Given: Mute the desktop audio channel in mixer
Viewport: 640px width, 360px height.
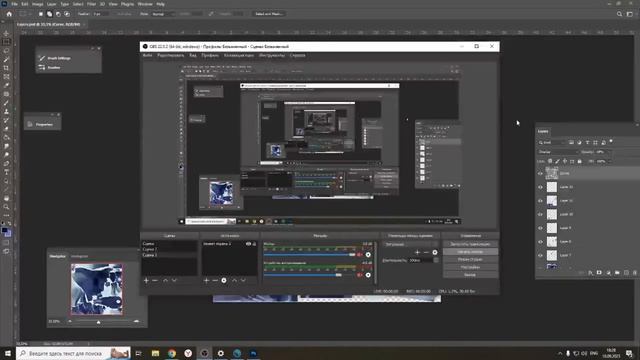Looking at the screenshot, I should tap(360, 275).
